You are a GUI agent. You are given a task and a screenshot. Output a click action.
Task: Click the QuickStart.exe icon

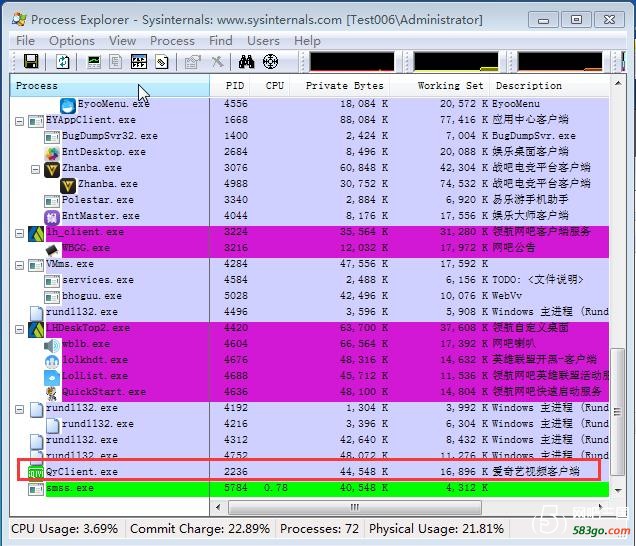click(x=52, y=393)
